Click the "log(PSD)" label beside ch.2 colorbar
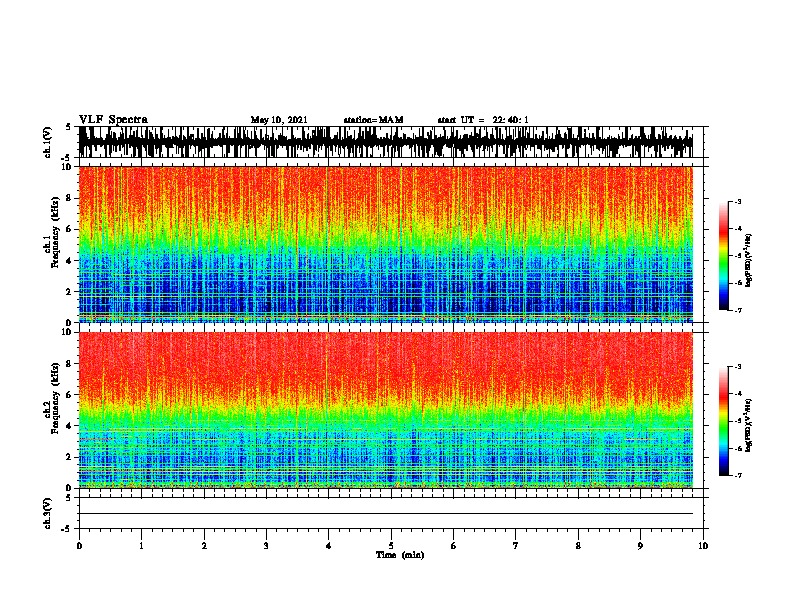The height and width of the screenshot is (612, 792). (749, 426)
